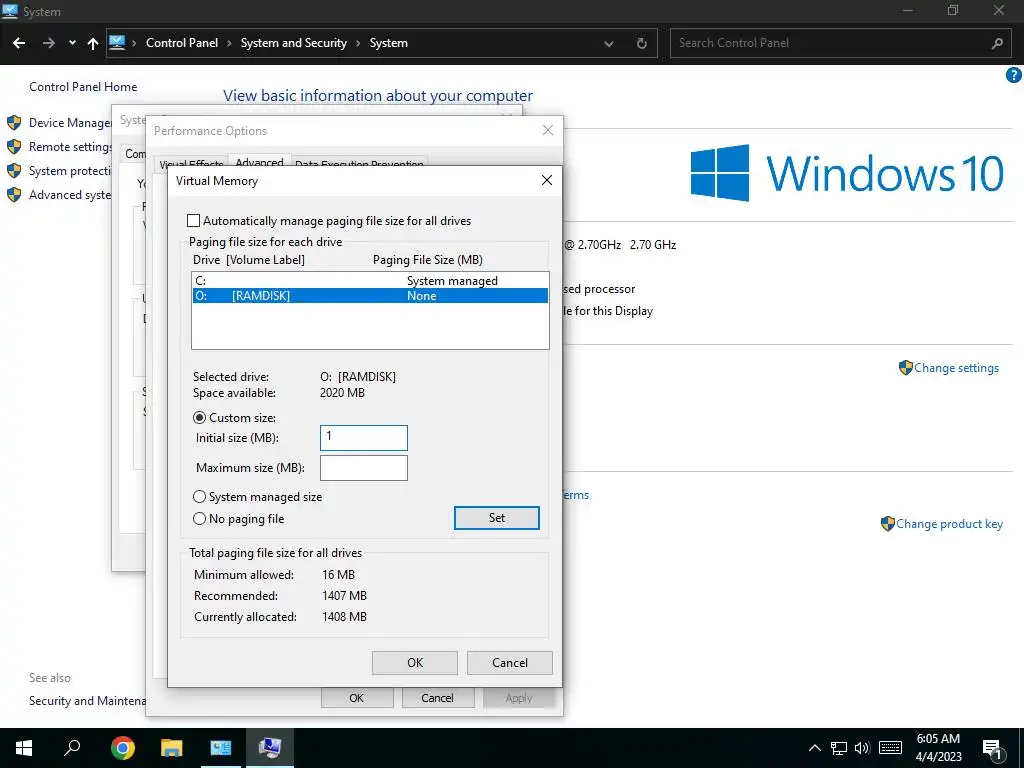Viewport: 1024px width, 768px height.
Task: Click Control Panel breadcrumb
Action: click(x=182, y=43)
